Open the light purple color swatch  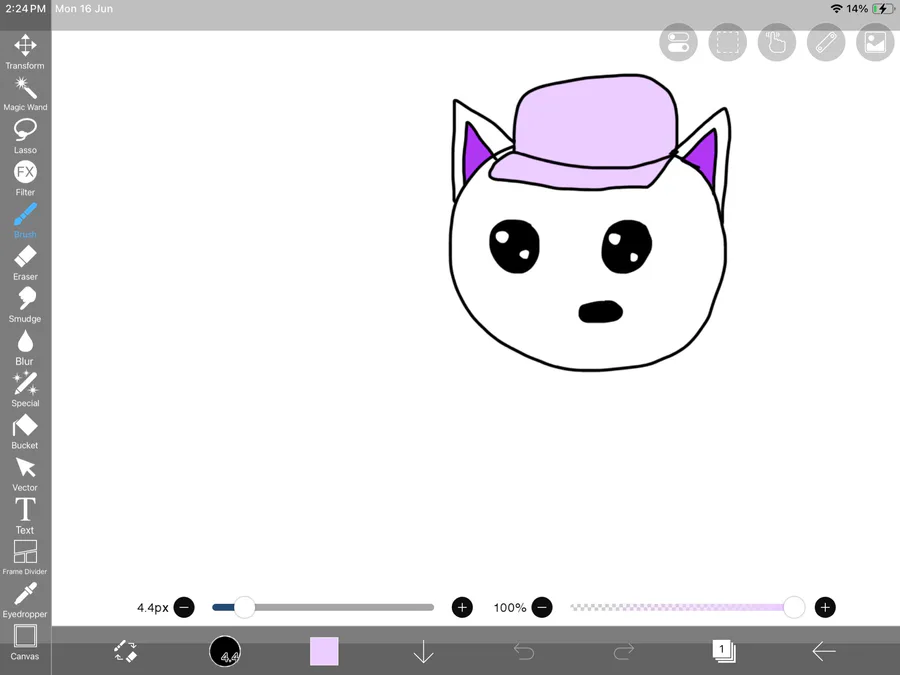324,651
